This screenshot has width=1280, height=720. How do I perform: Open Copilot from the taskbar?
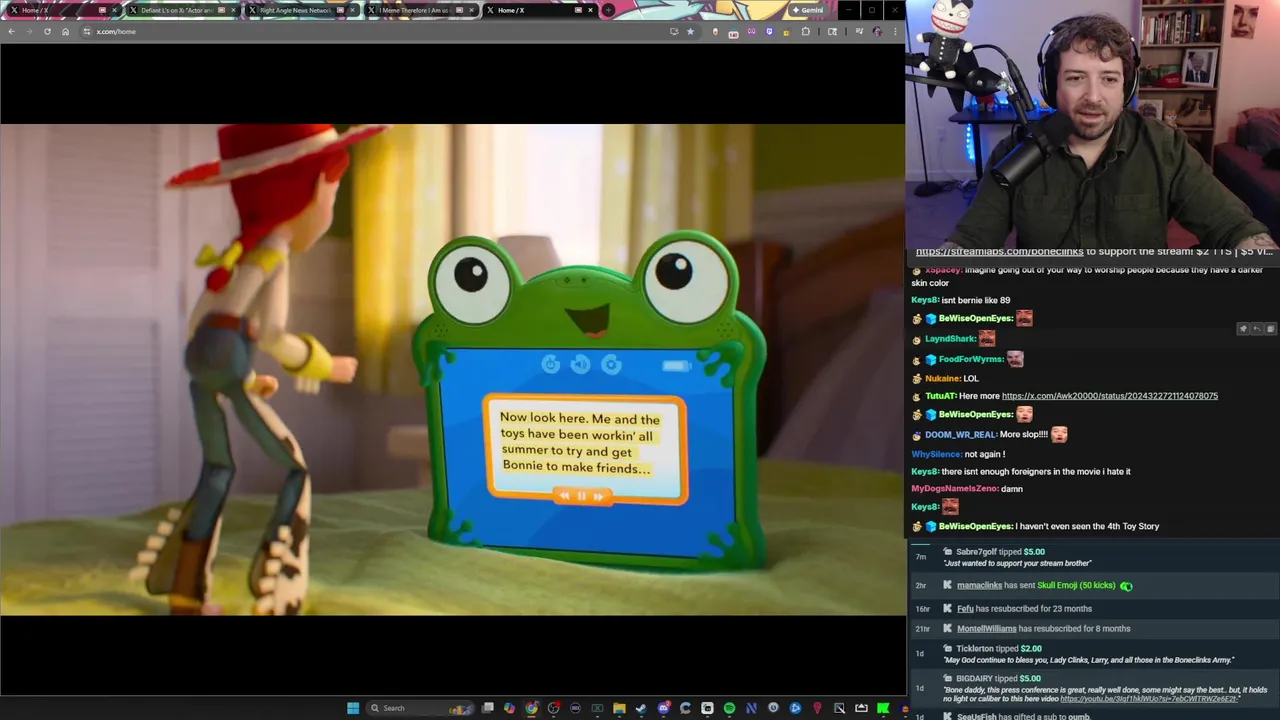tap(509, 708)
